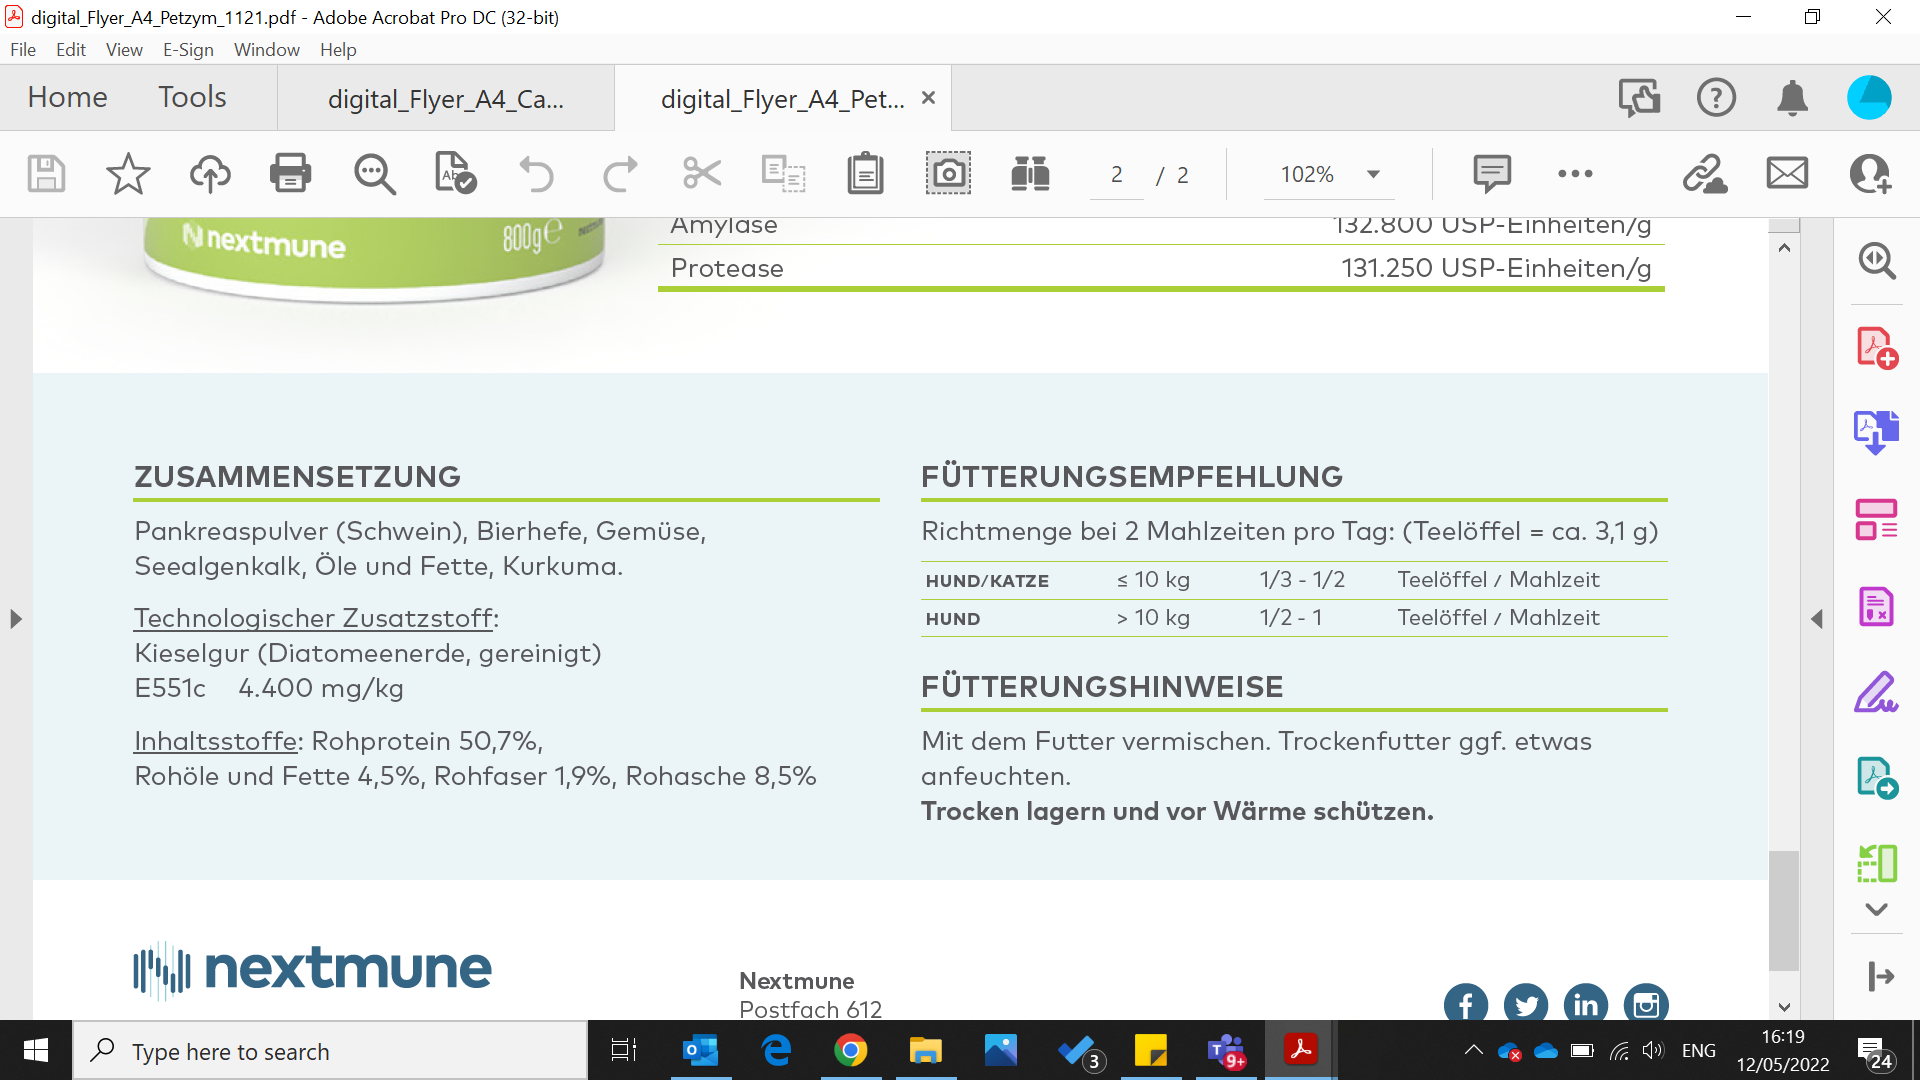Click the page number input field
The width and height of the screenshot is (1920, 1080).
pos(1116,175)
